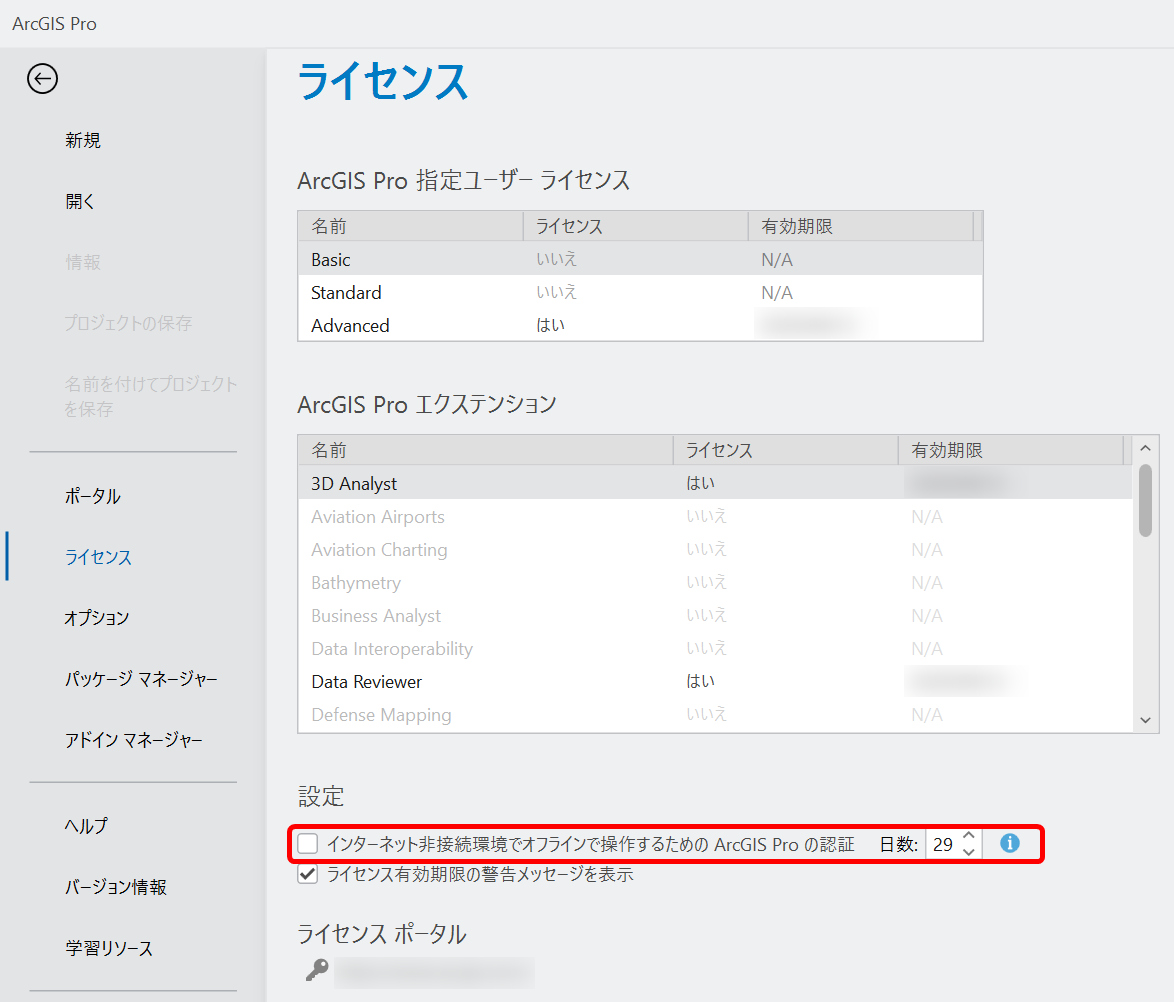Click バージョン情報 in the sidebar
The image size is (1174, 1002).
116,887
